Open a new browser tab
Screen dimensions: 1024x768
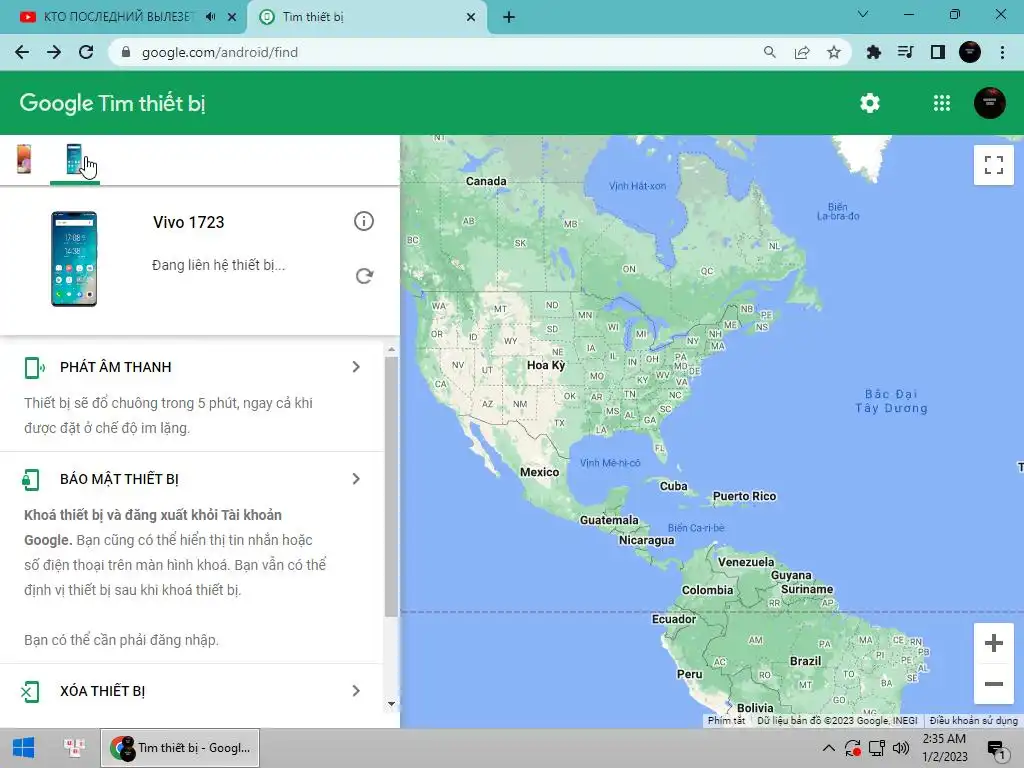point(509,17)
